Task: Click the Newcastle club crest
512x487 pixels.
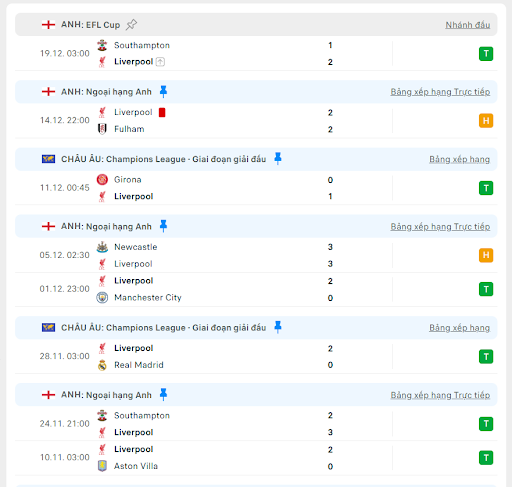Action: [x=102, y=247]
